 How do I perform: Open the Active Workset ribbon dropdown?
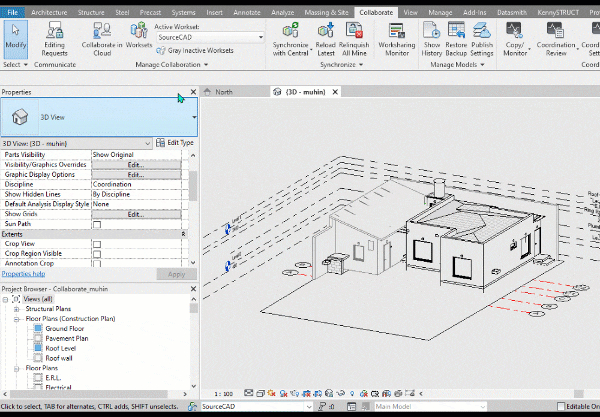(x=261, y=37)
